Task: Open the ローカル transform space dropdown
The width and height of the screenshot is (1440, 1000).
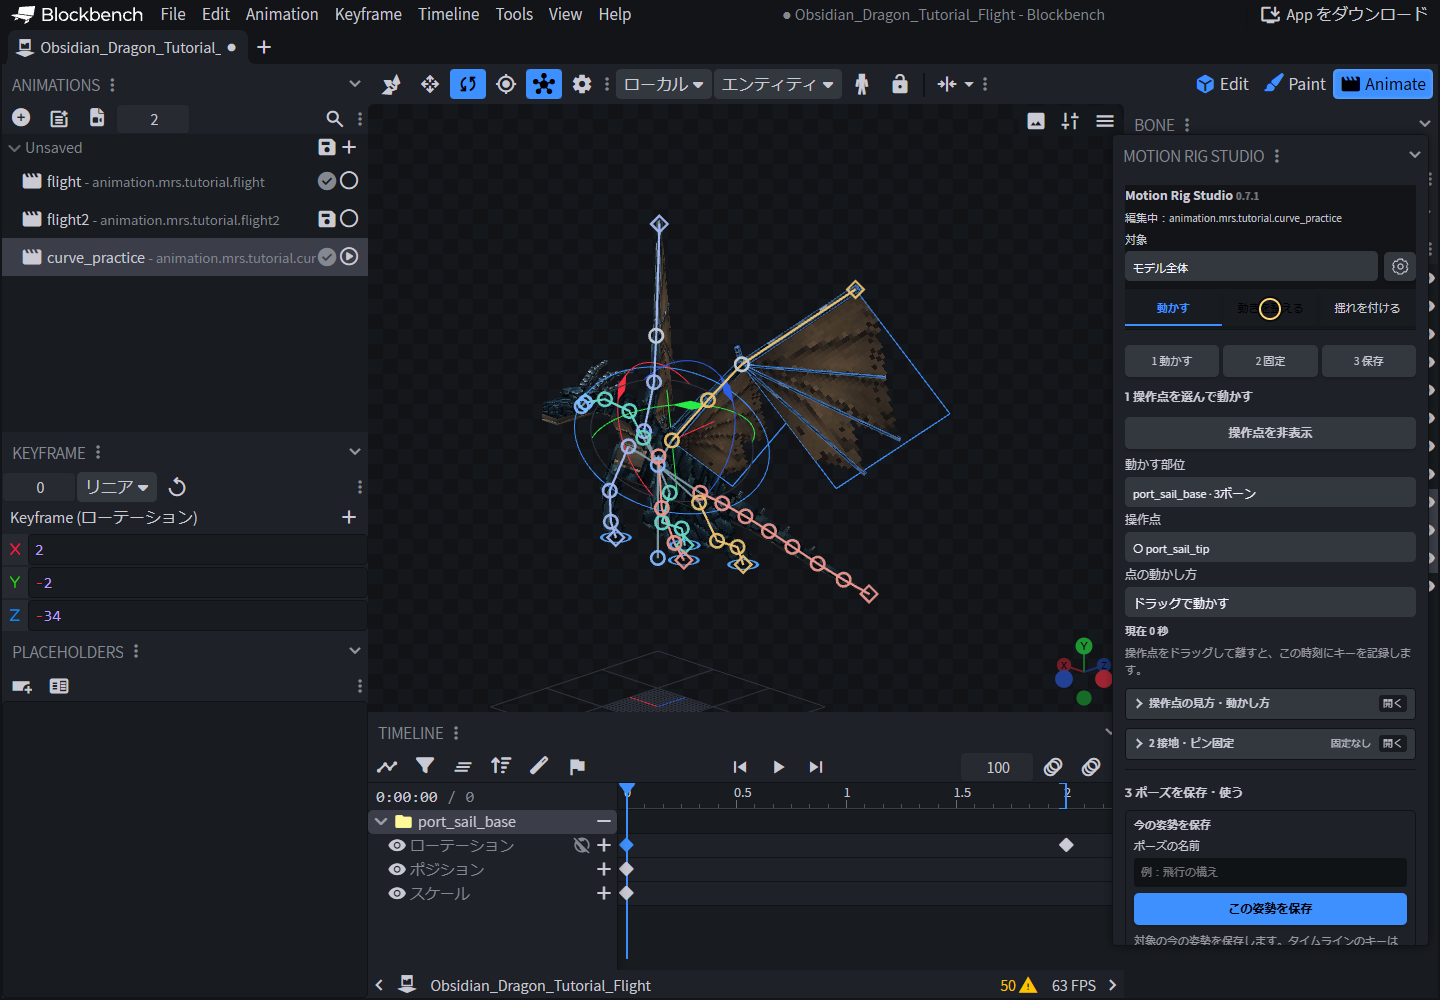Action: [664, 84]
